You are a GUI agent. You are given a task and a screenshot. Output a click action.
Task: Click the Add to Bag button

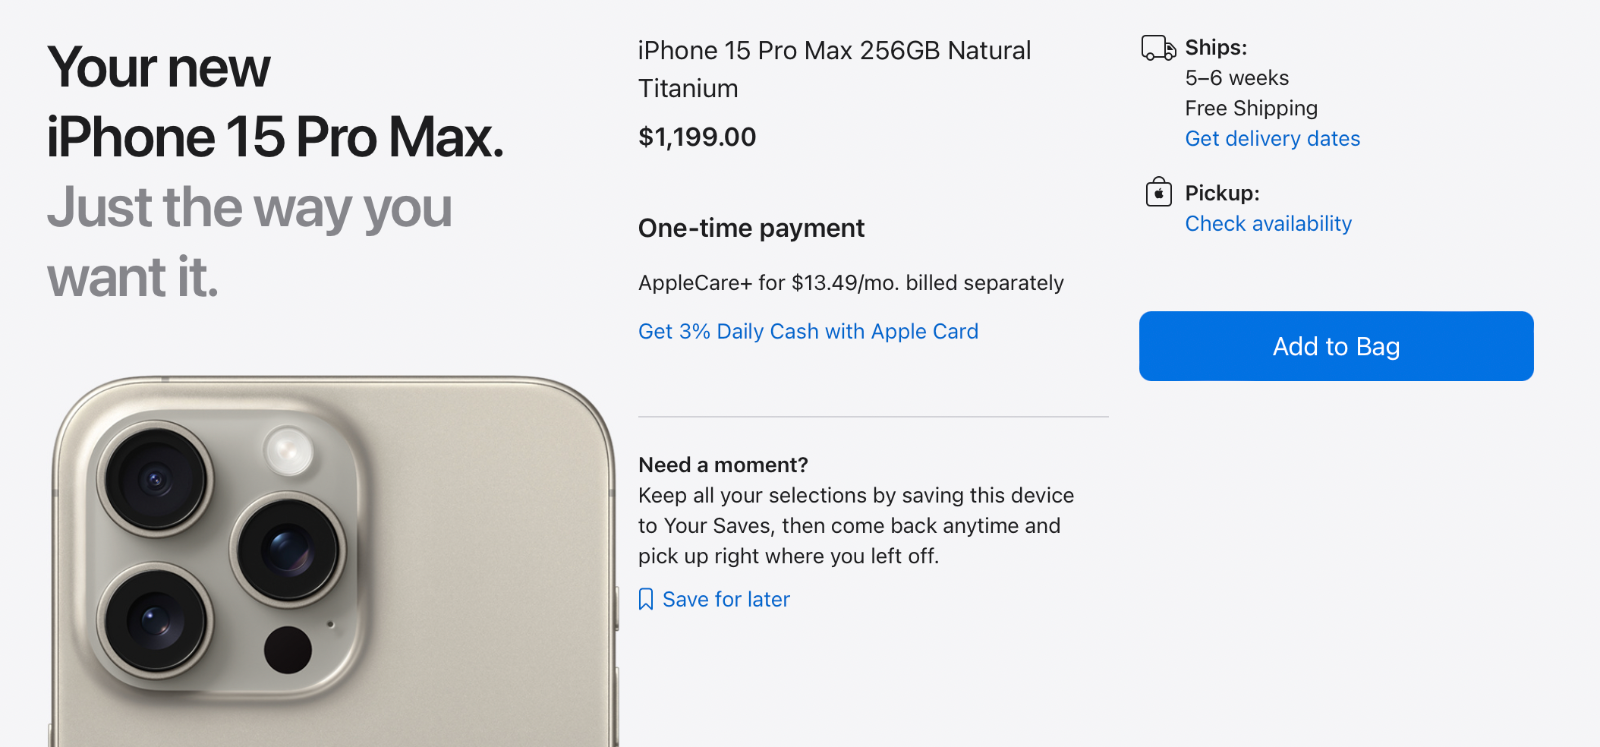pyautogui.click(x=1336, y=346)
